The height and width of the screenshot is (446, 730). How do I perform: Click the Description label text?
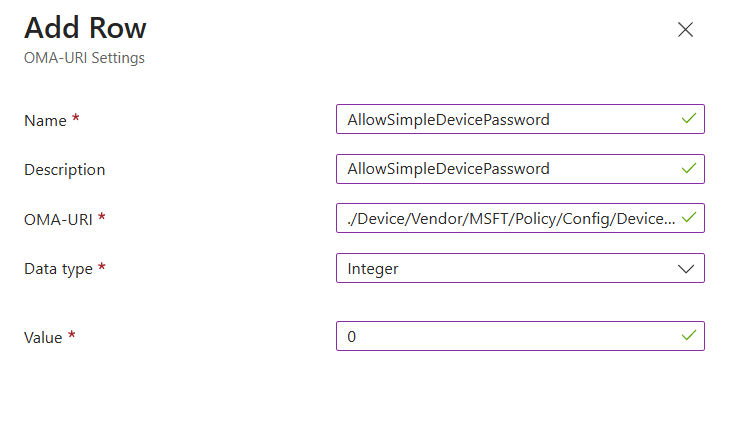tap(64, 170)
